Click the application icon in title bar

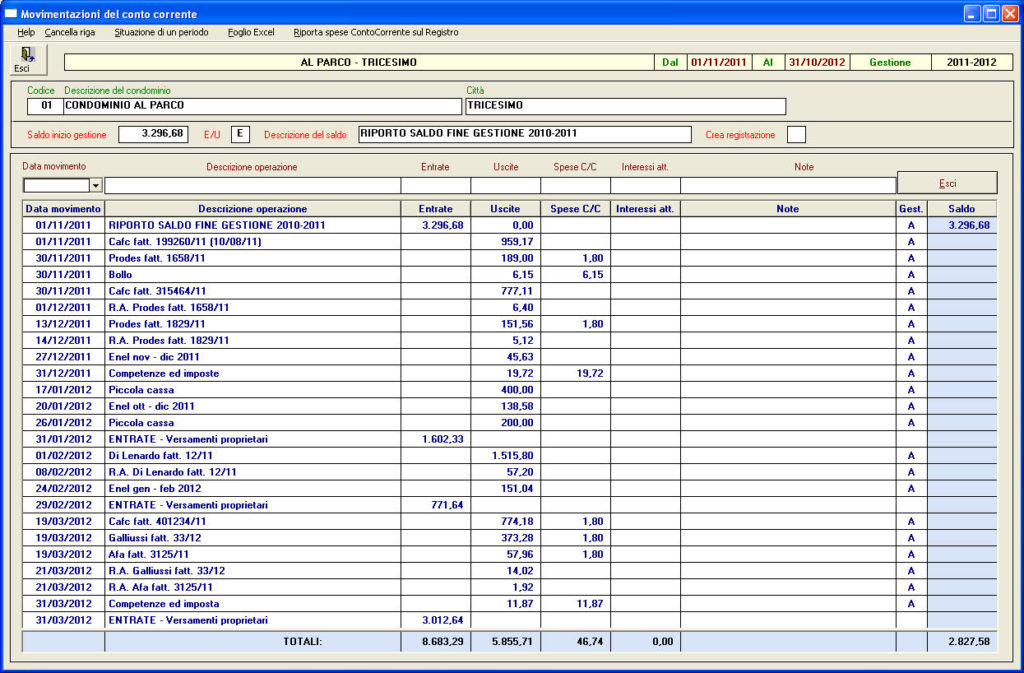coord(11,14)
